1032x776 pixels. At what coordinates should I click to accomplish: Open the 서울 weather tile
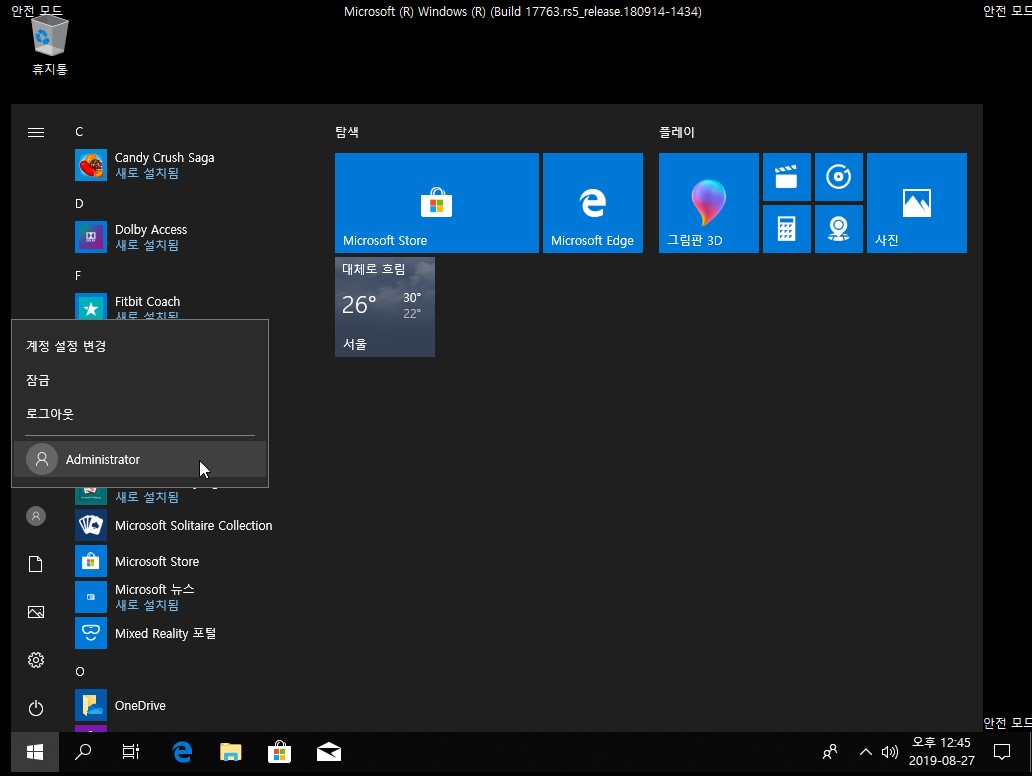tap(384, 307)
